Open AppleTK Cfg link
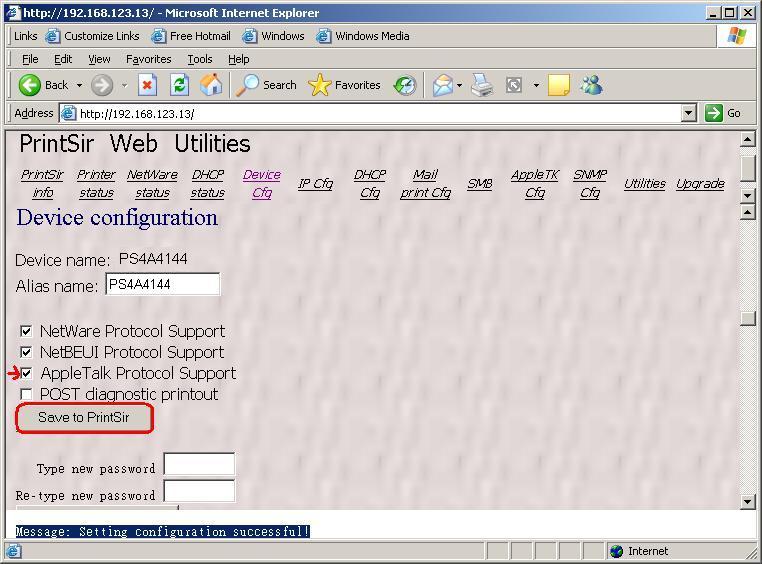The height and width of the screenshot is (564, 762). [x=535, y=184]
